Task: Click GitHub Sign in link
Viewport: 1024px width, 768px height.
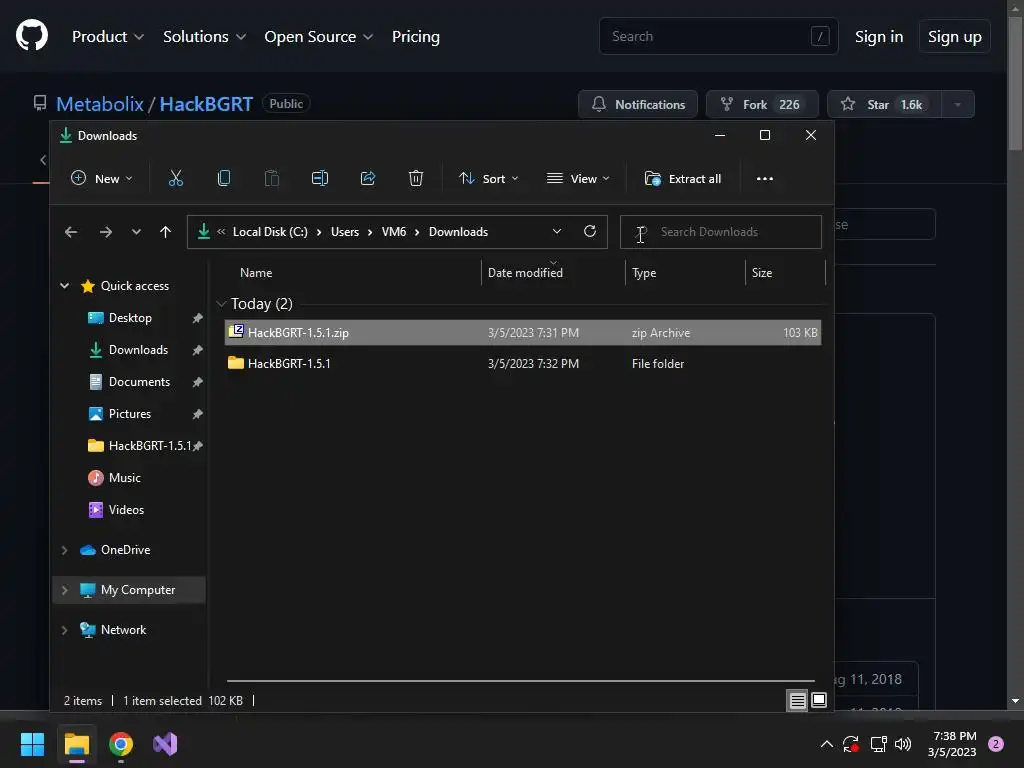Action: tap(879, 37)
